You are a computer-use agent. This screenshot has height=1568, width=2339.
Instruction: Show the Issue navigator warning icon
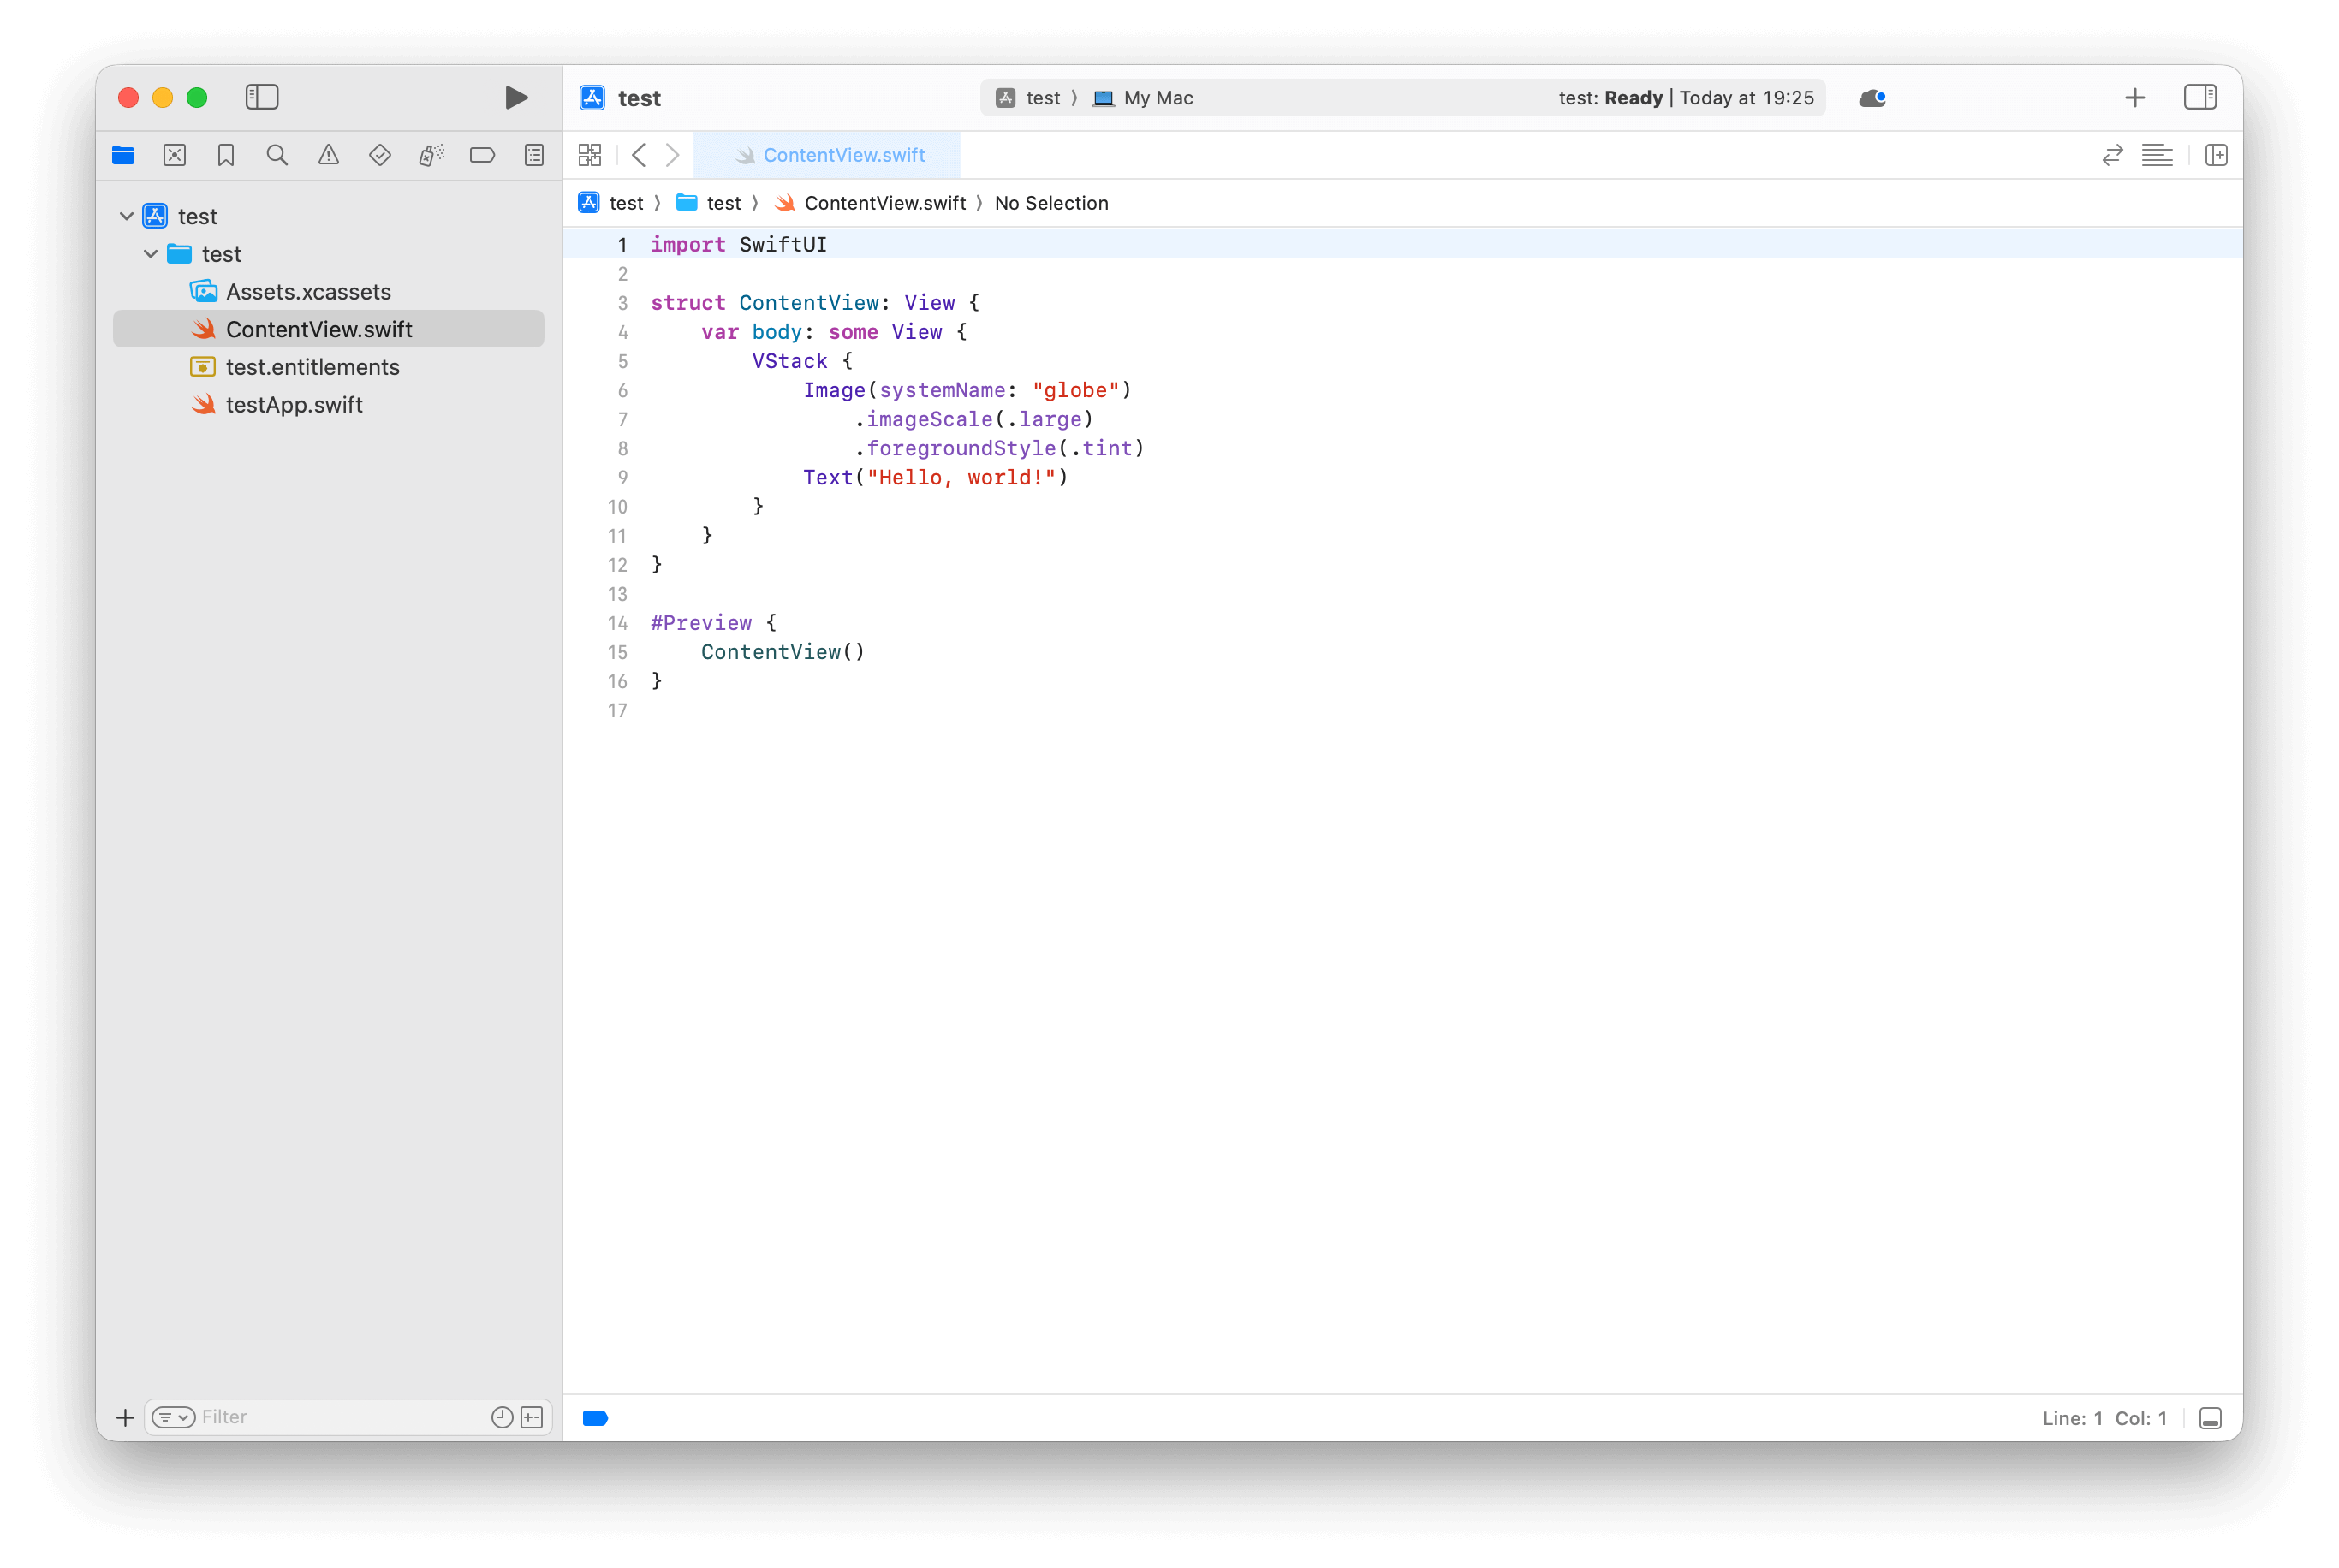click(328, 155)
